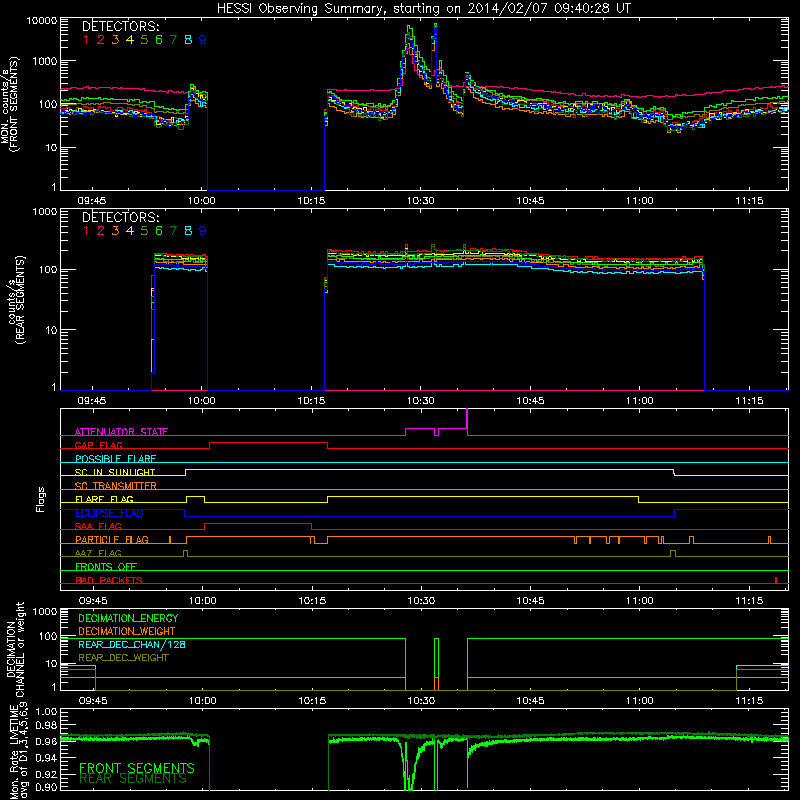Click the red BAD_PACKETS tick near 11:18
The image size is (800, 800).
pos(776,580)
